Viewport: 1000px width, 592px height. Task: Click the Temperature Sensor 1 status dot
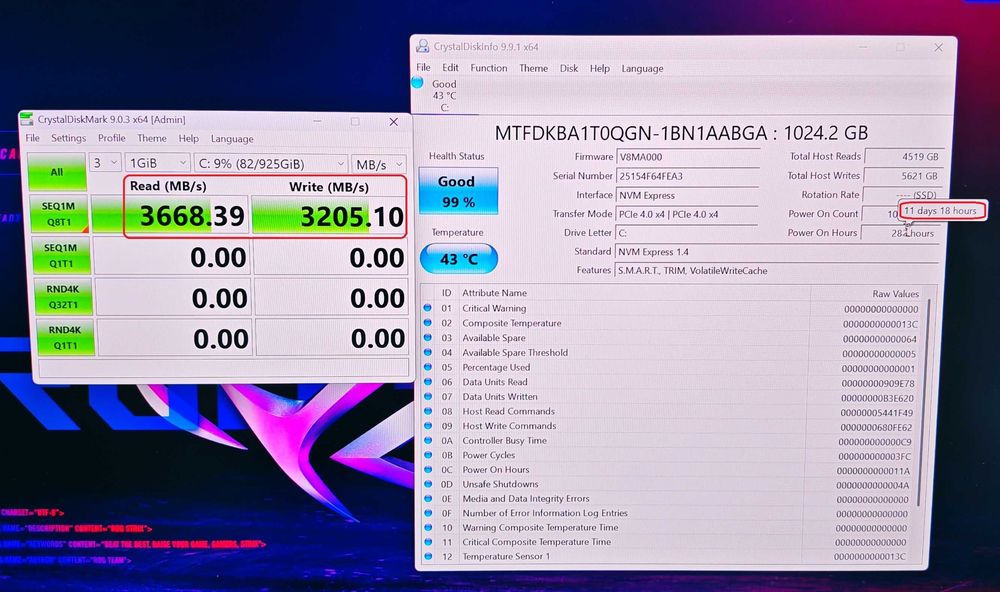pyautogui.click(x=428, y=556)
